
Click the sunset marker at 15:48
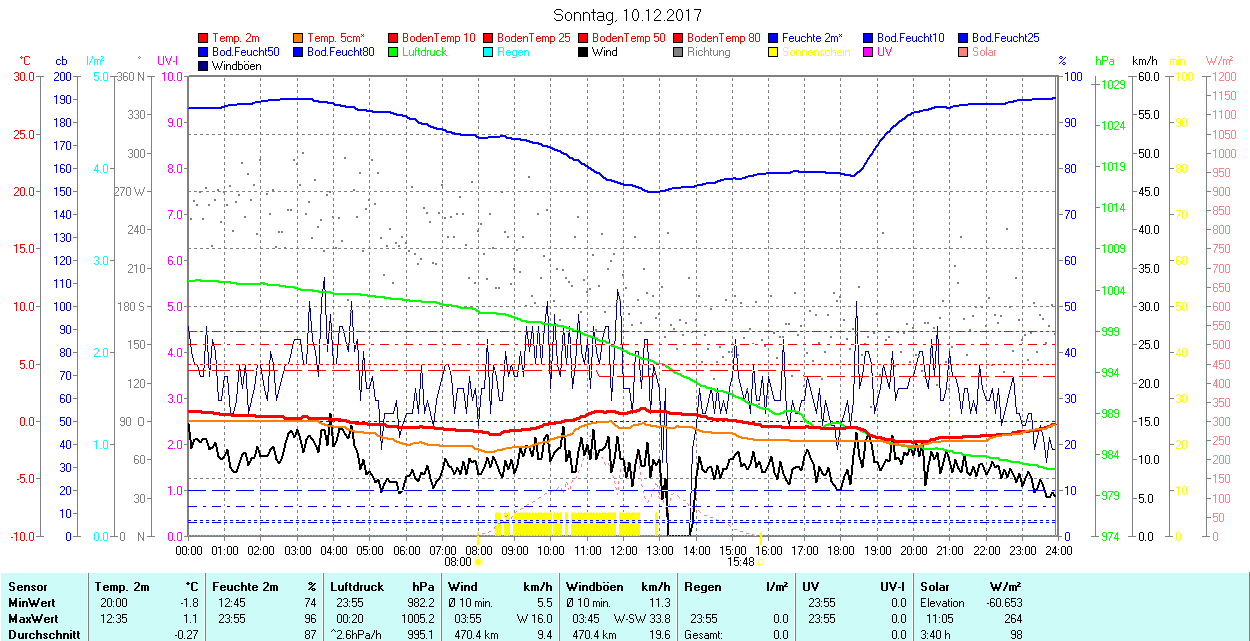coord(761,562)
